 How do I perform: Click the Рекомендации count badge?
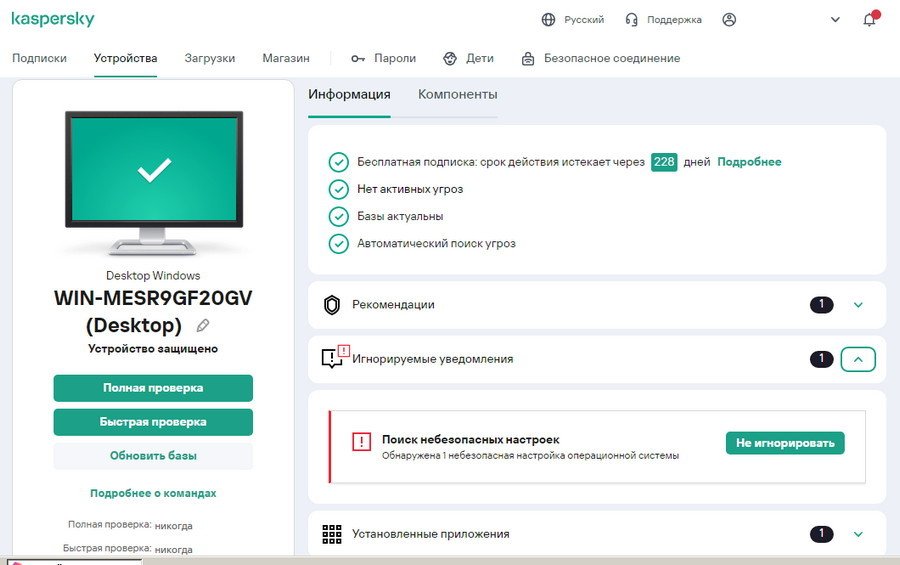821,304
